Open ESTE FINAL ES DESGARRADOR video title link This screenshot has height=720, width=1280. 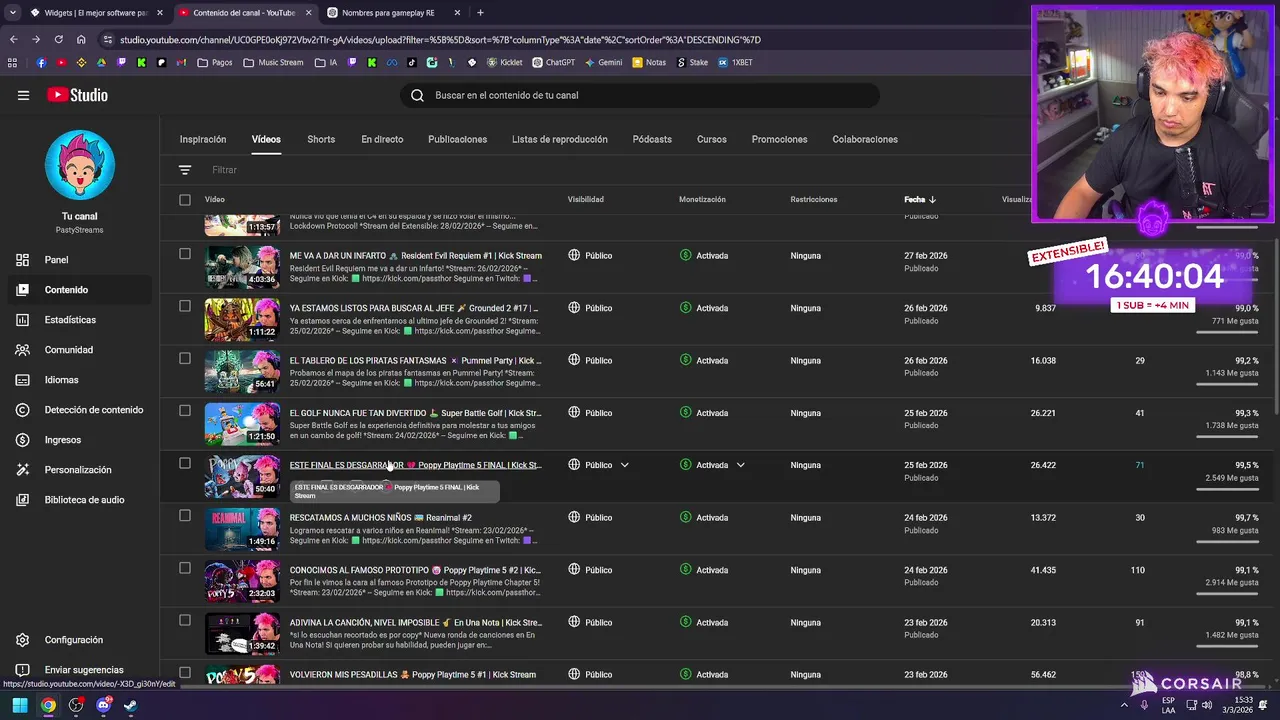click(x=415, y=465)
